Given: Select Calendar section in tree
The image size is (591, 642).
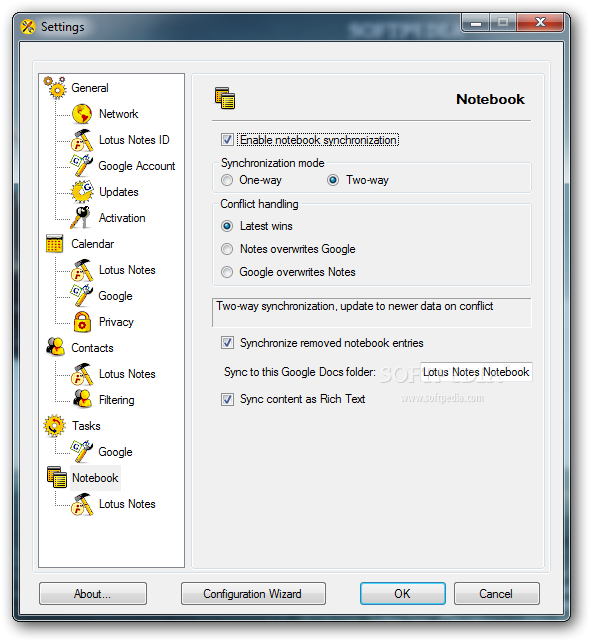Looking at the screenshot, I should pyautogui.click(x=93, y=244).
